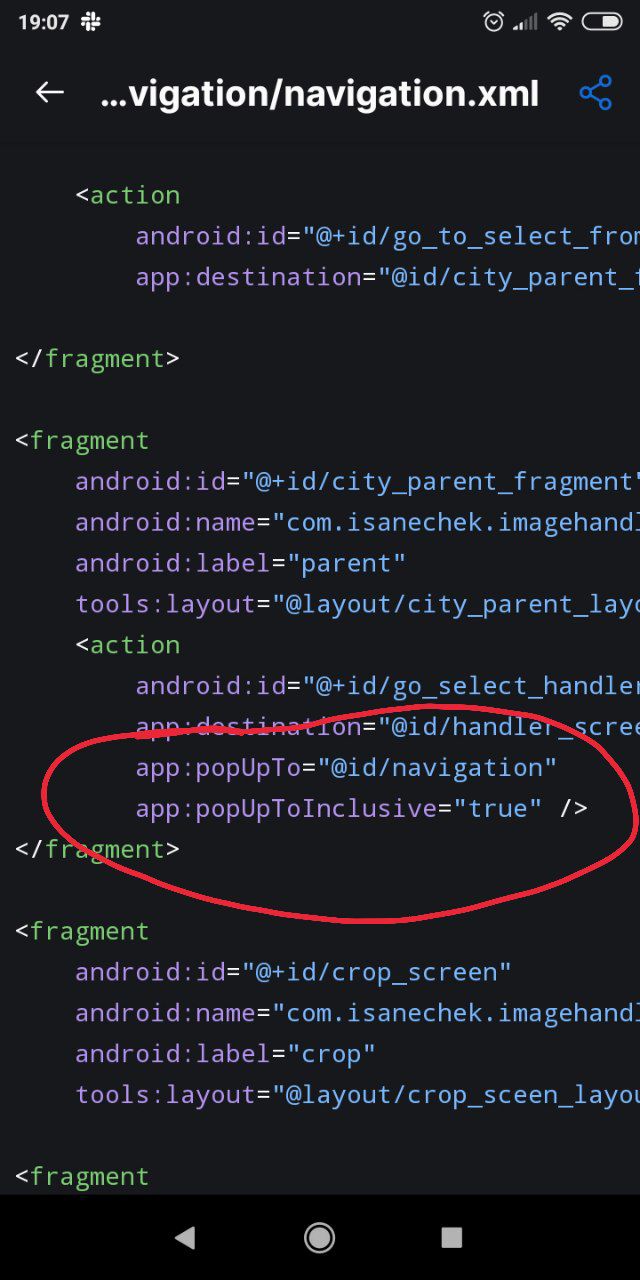
Task: Tap the first closing </fragment> tag
Action: coord(98,358)
